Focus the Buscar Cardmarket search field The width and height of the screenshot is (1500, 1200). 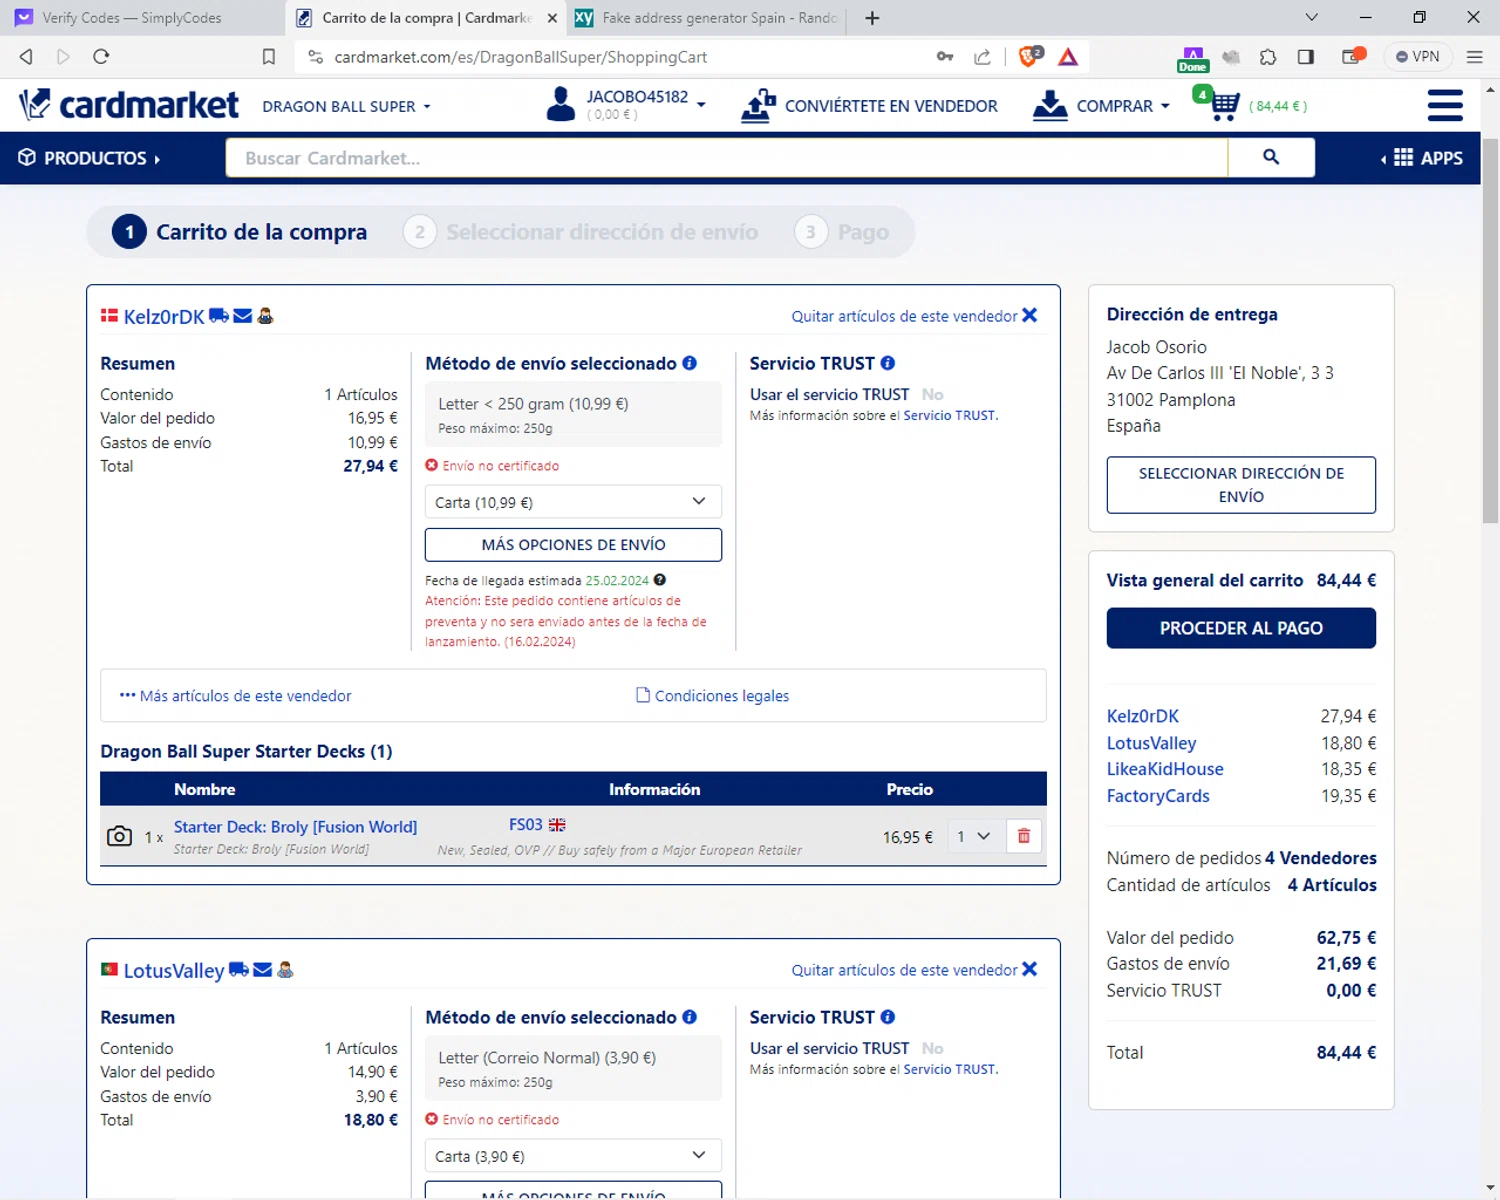pos(727,157)
